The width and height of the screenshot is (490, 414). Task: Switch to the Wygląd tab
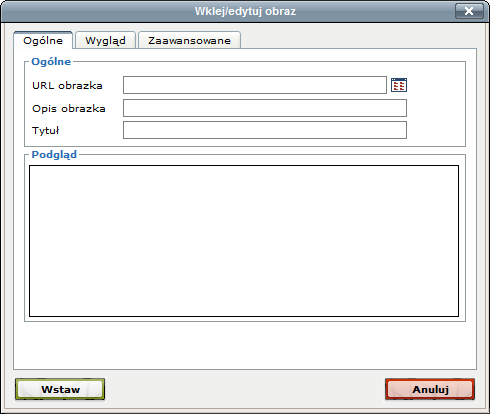click(105, 40)
